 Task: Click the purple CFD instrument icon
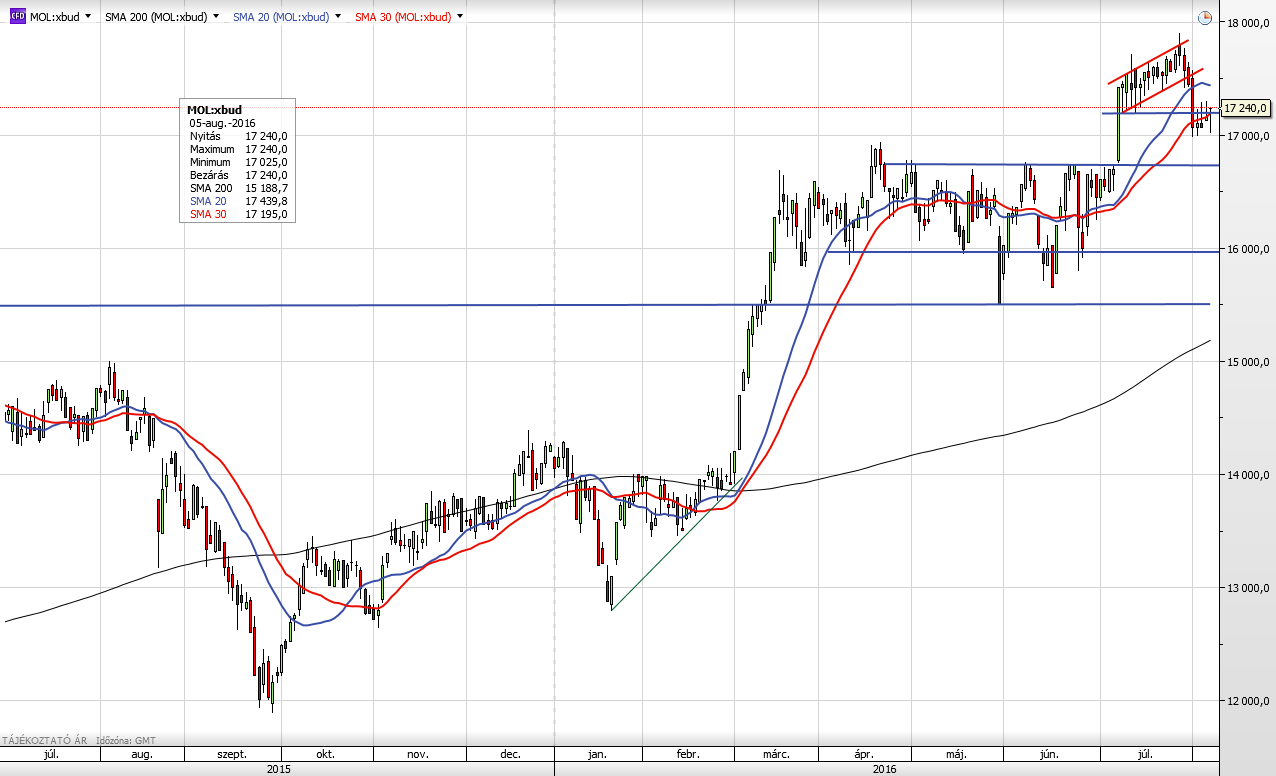[18, 17]
